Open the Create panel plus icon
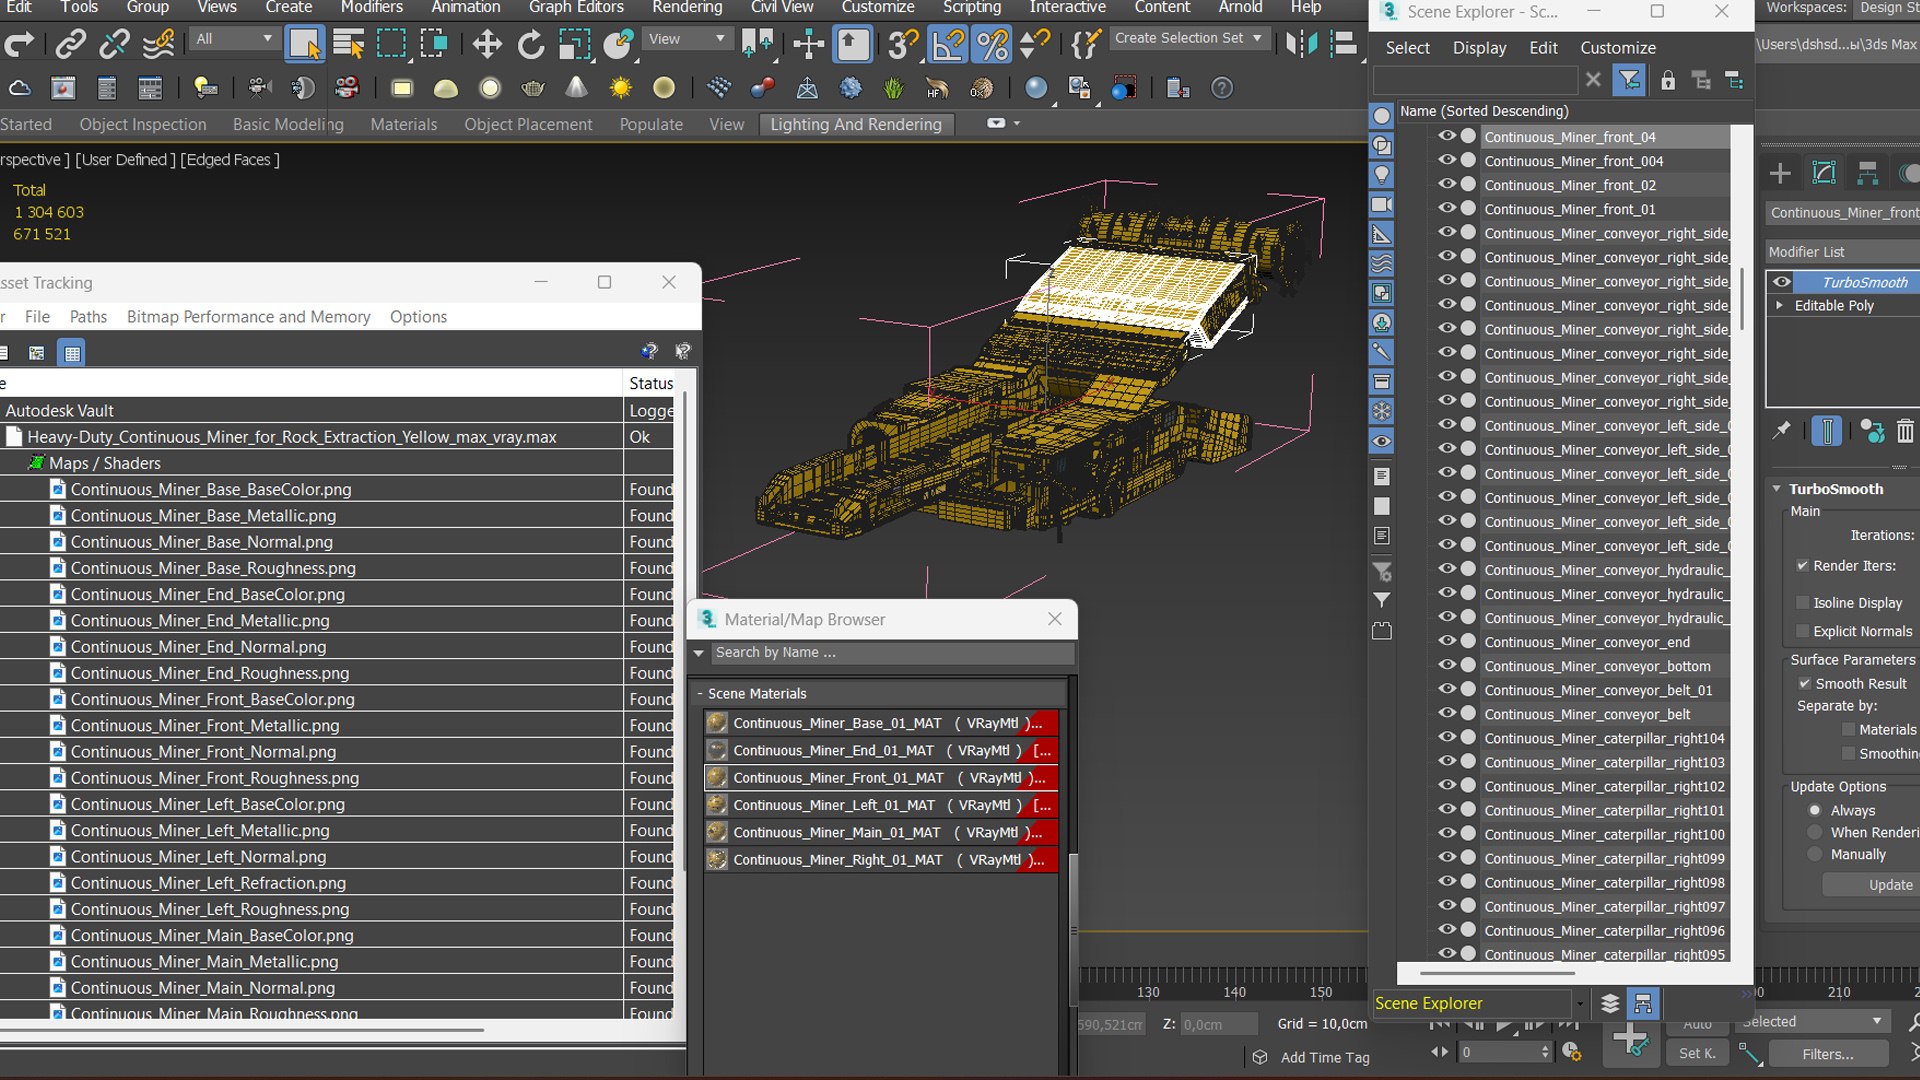Image resolution: width=1920 pixels, height=1080 pixels. click(1780, 173)
